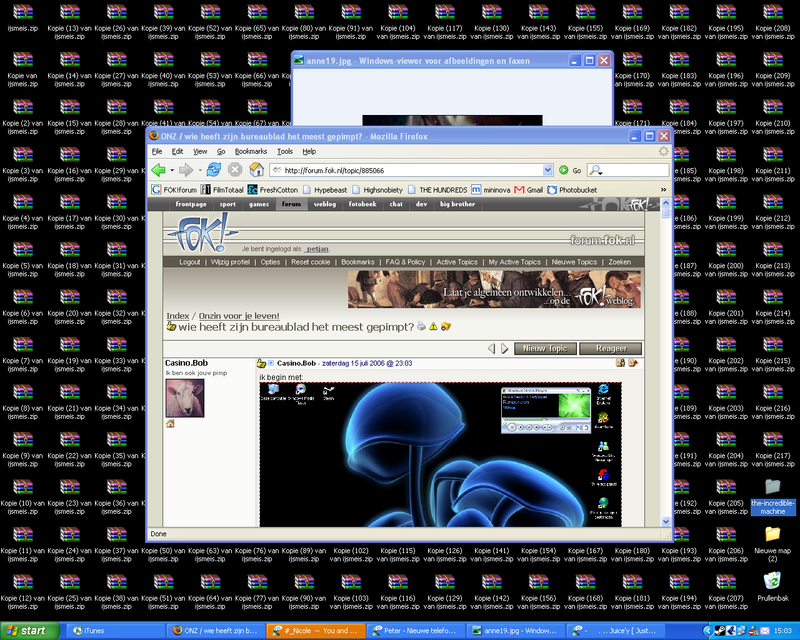Expand the URL bar history dropdown
800x640 pixels.
[547, 170]
